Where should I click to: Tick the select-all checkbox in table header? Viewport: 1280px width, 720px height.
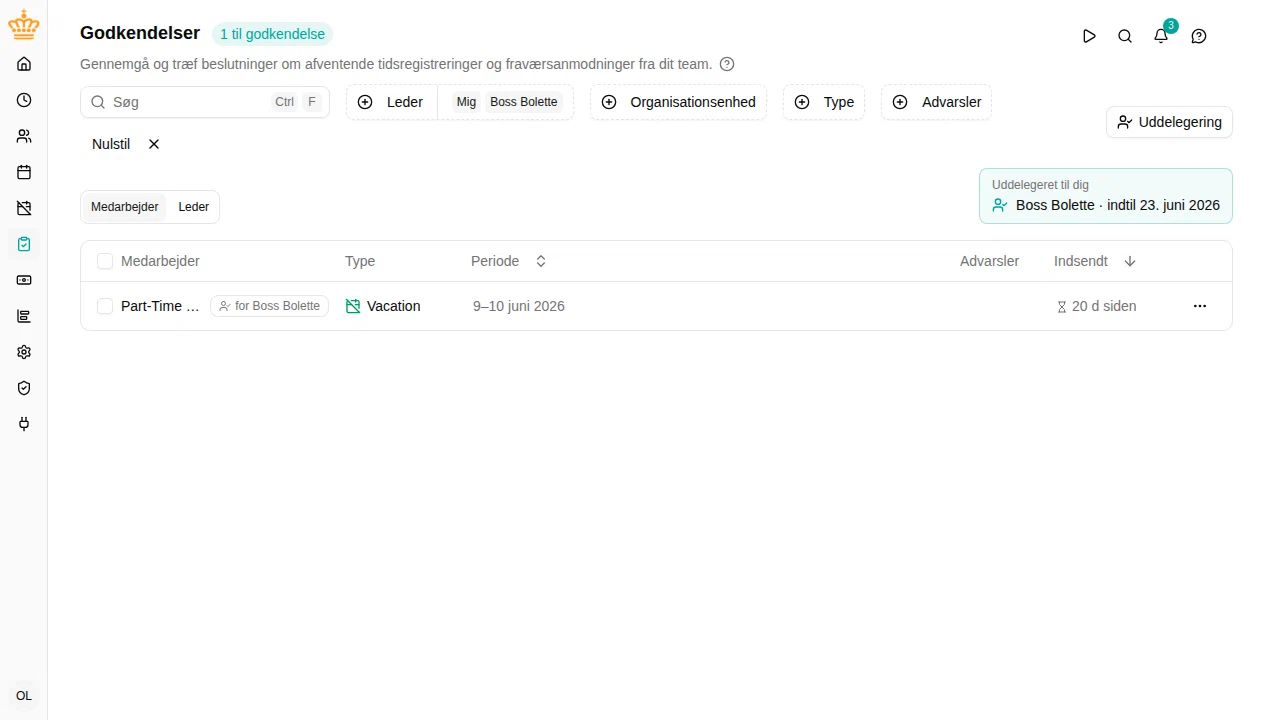click(x=105, y=261)
